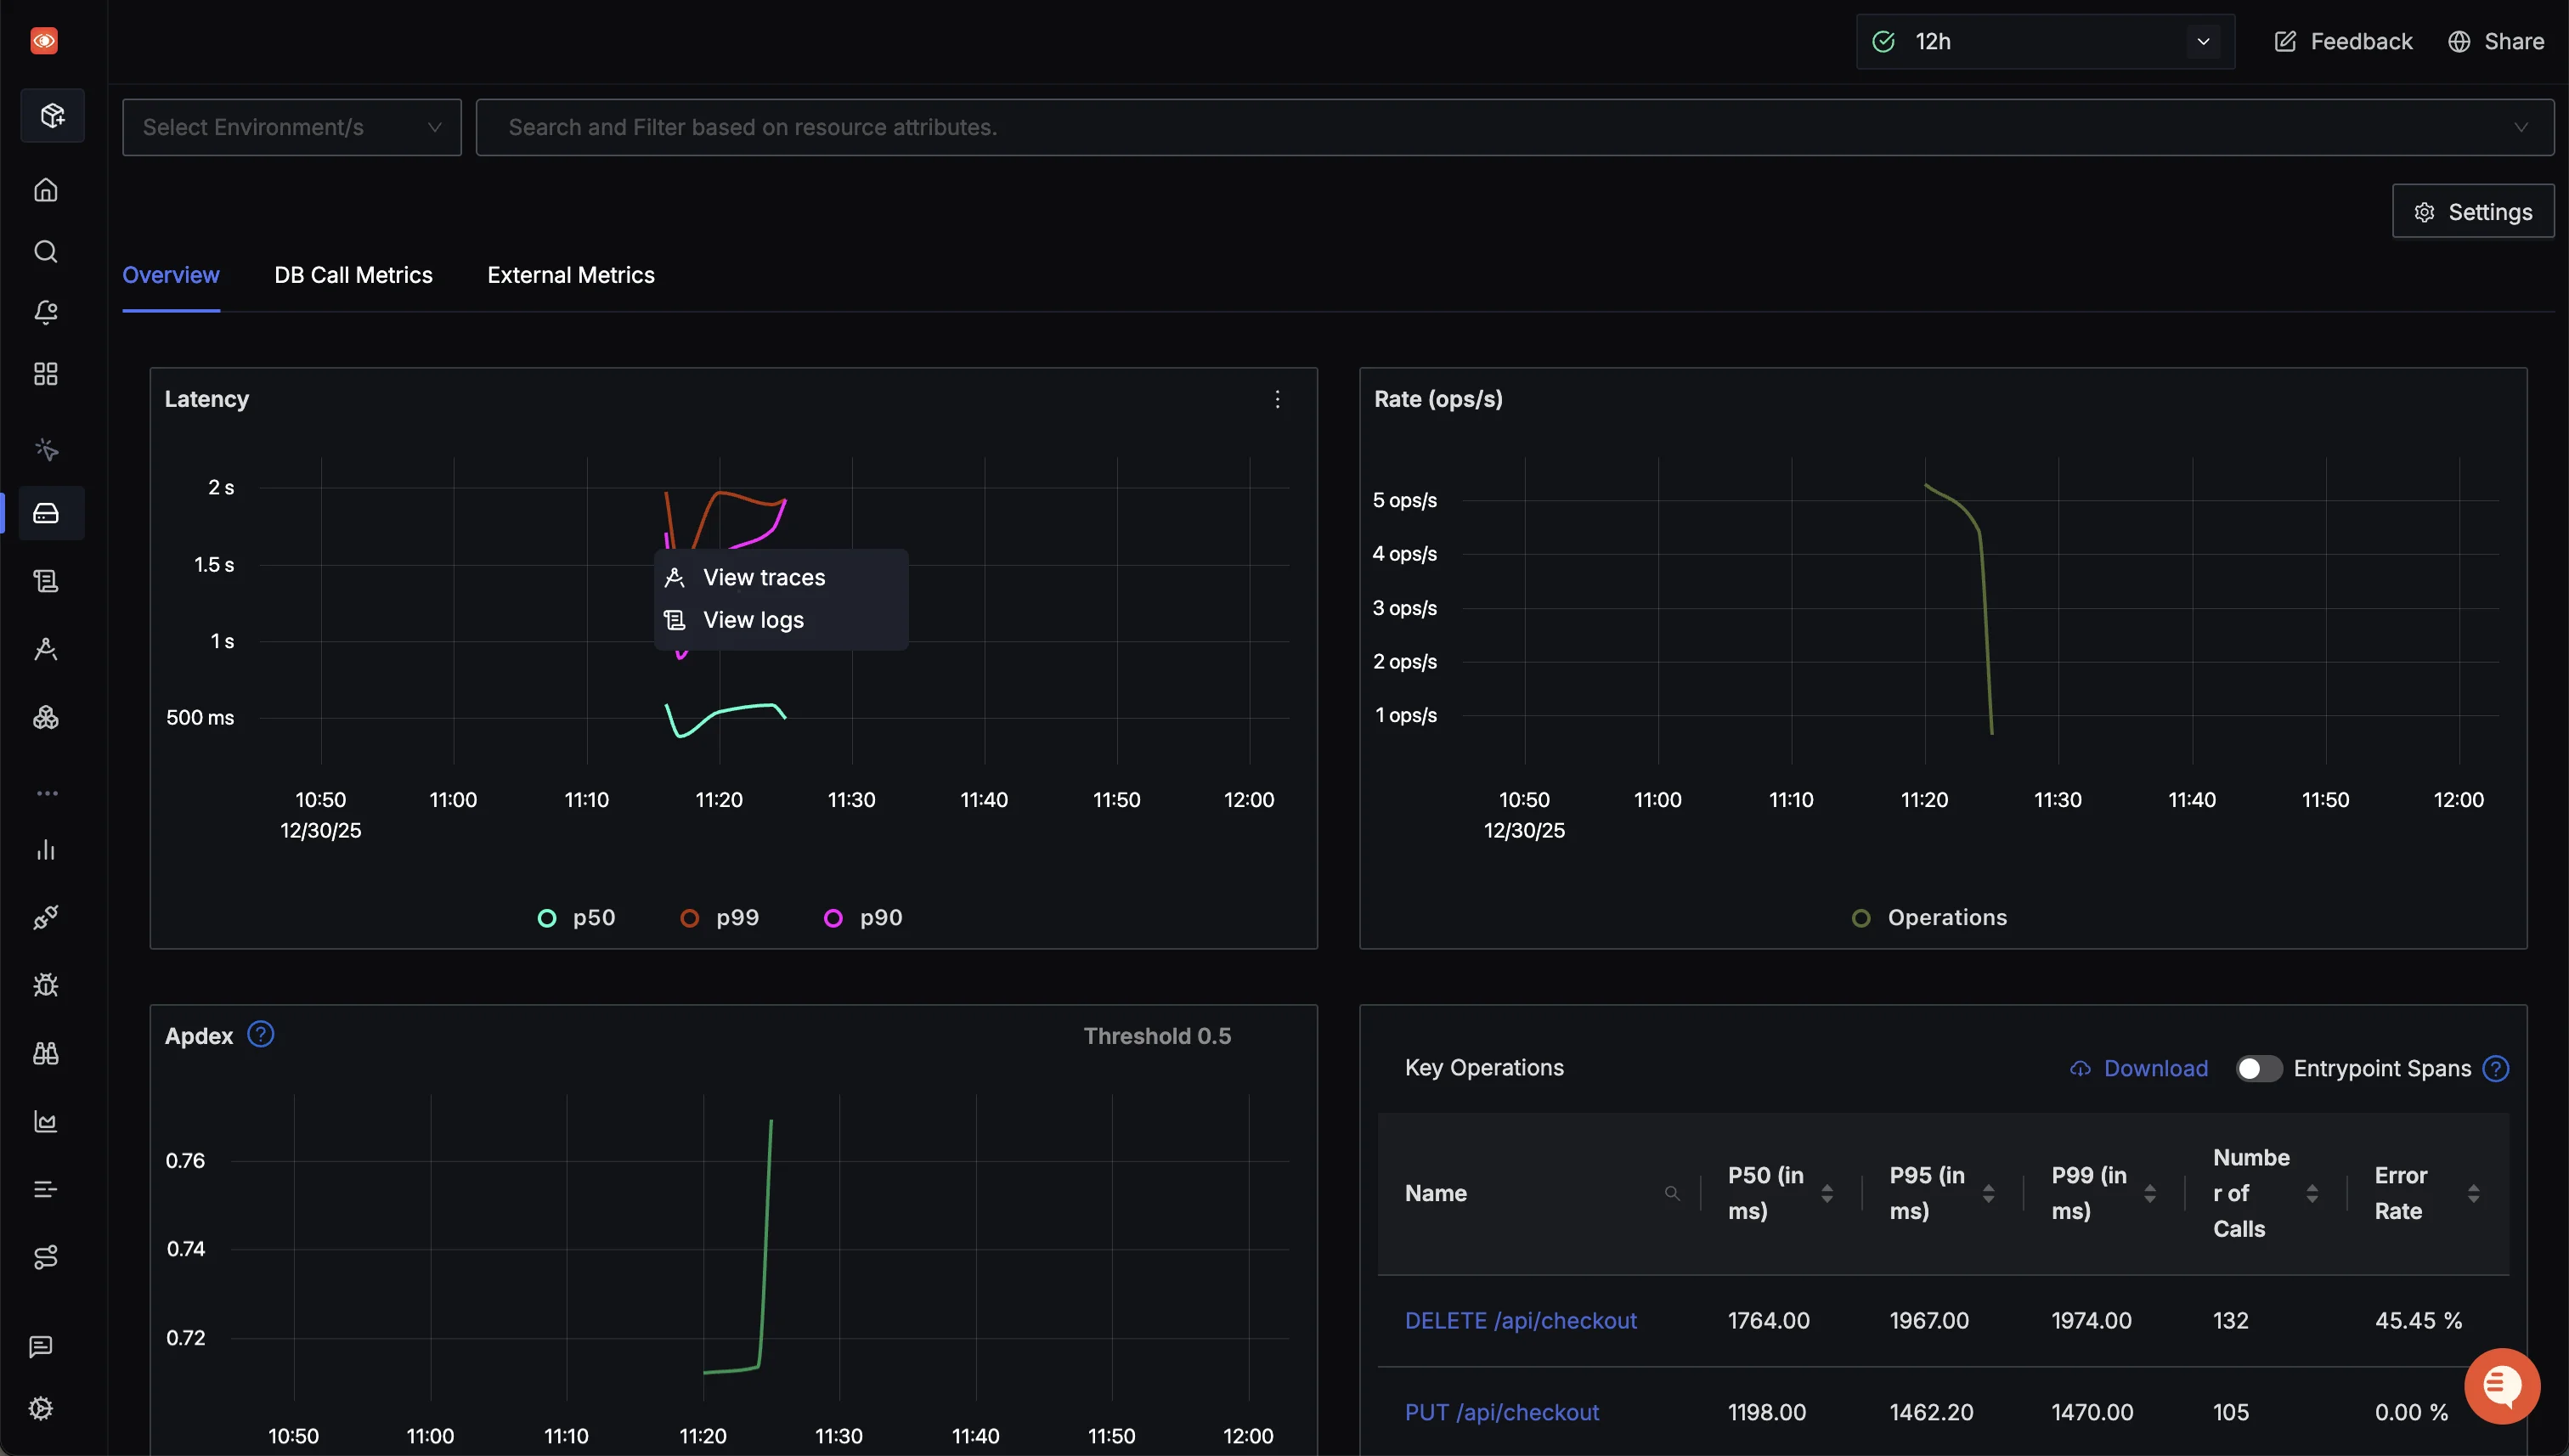This screenshot has width=2569, height=1456.
Task: Click the sidebar search magnifier icon
Action: click(x=46, y=251)
